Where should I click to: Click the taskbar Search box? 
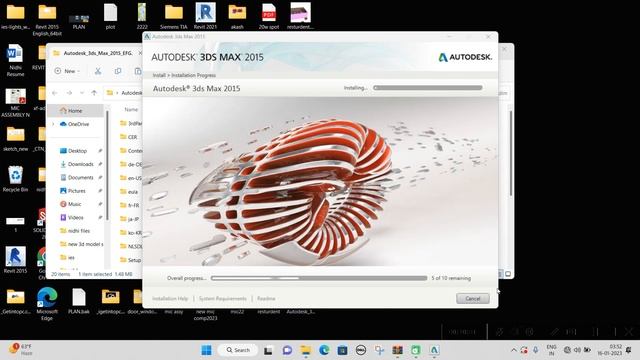238,350
